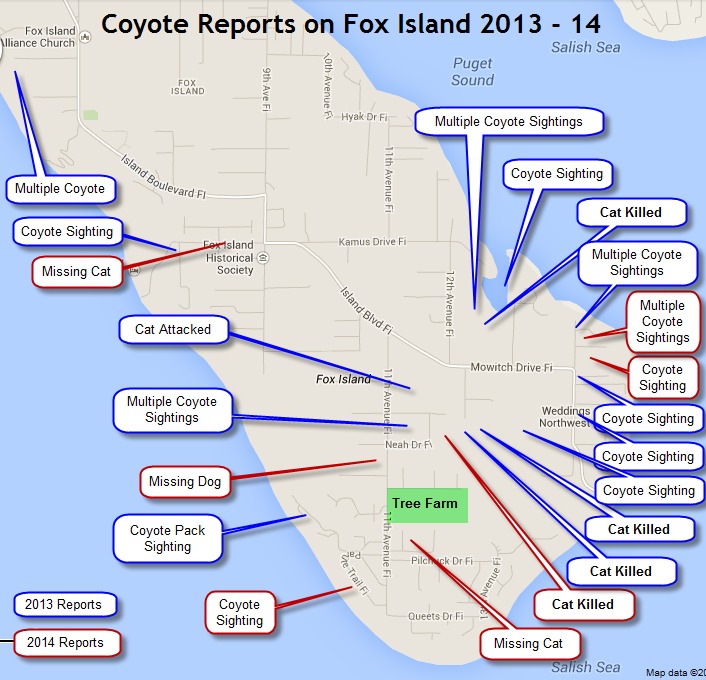The image size is (706, 680).
Task: Click the Fox Island Alliance Church label
Action: [x=38, y=36]
